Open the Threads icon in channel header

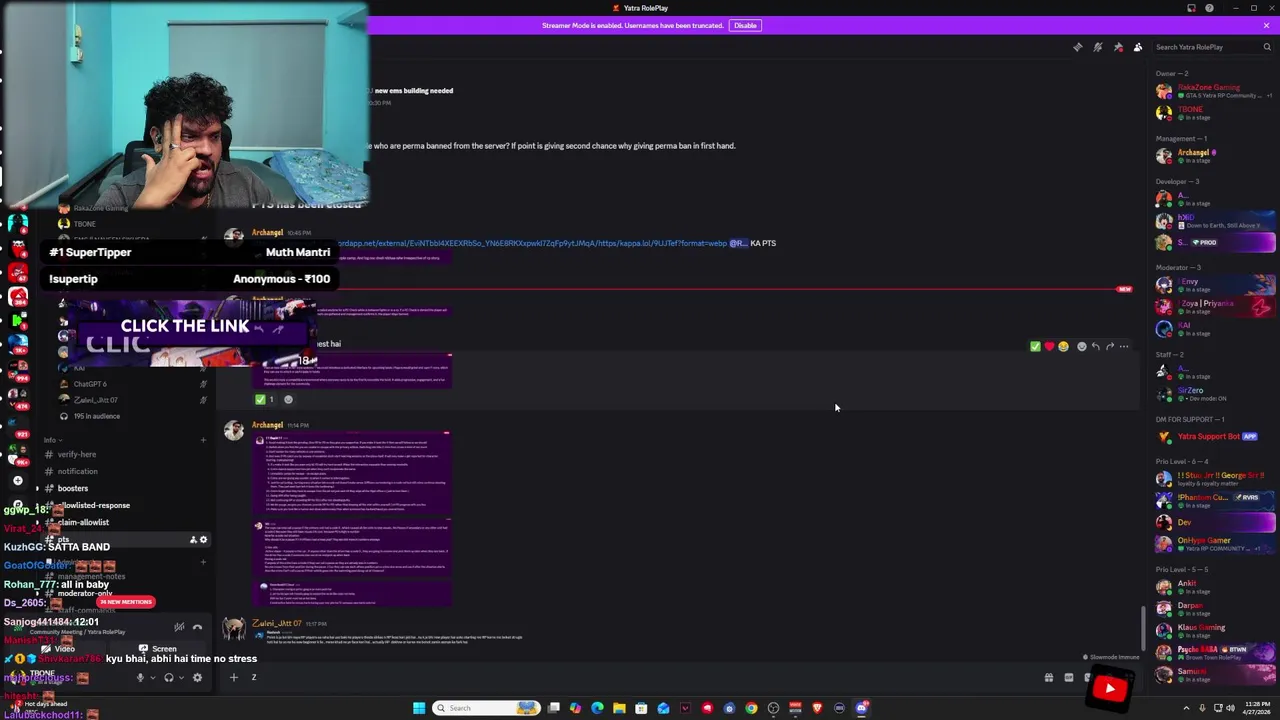pyautogui.click(x=1077, y=47)
